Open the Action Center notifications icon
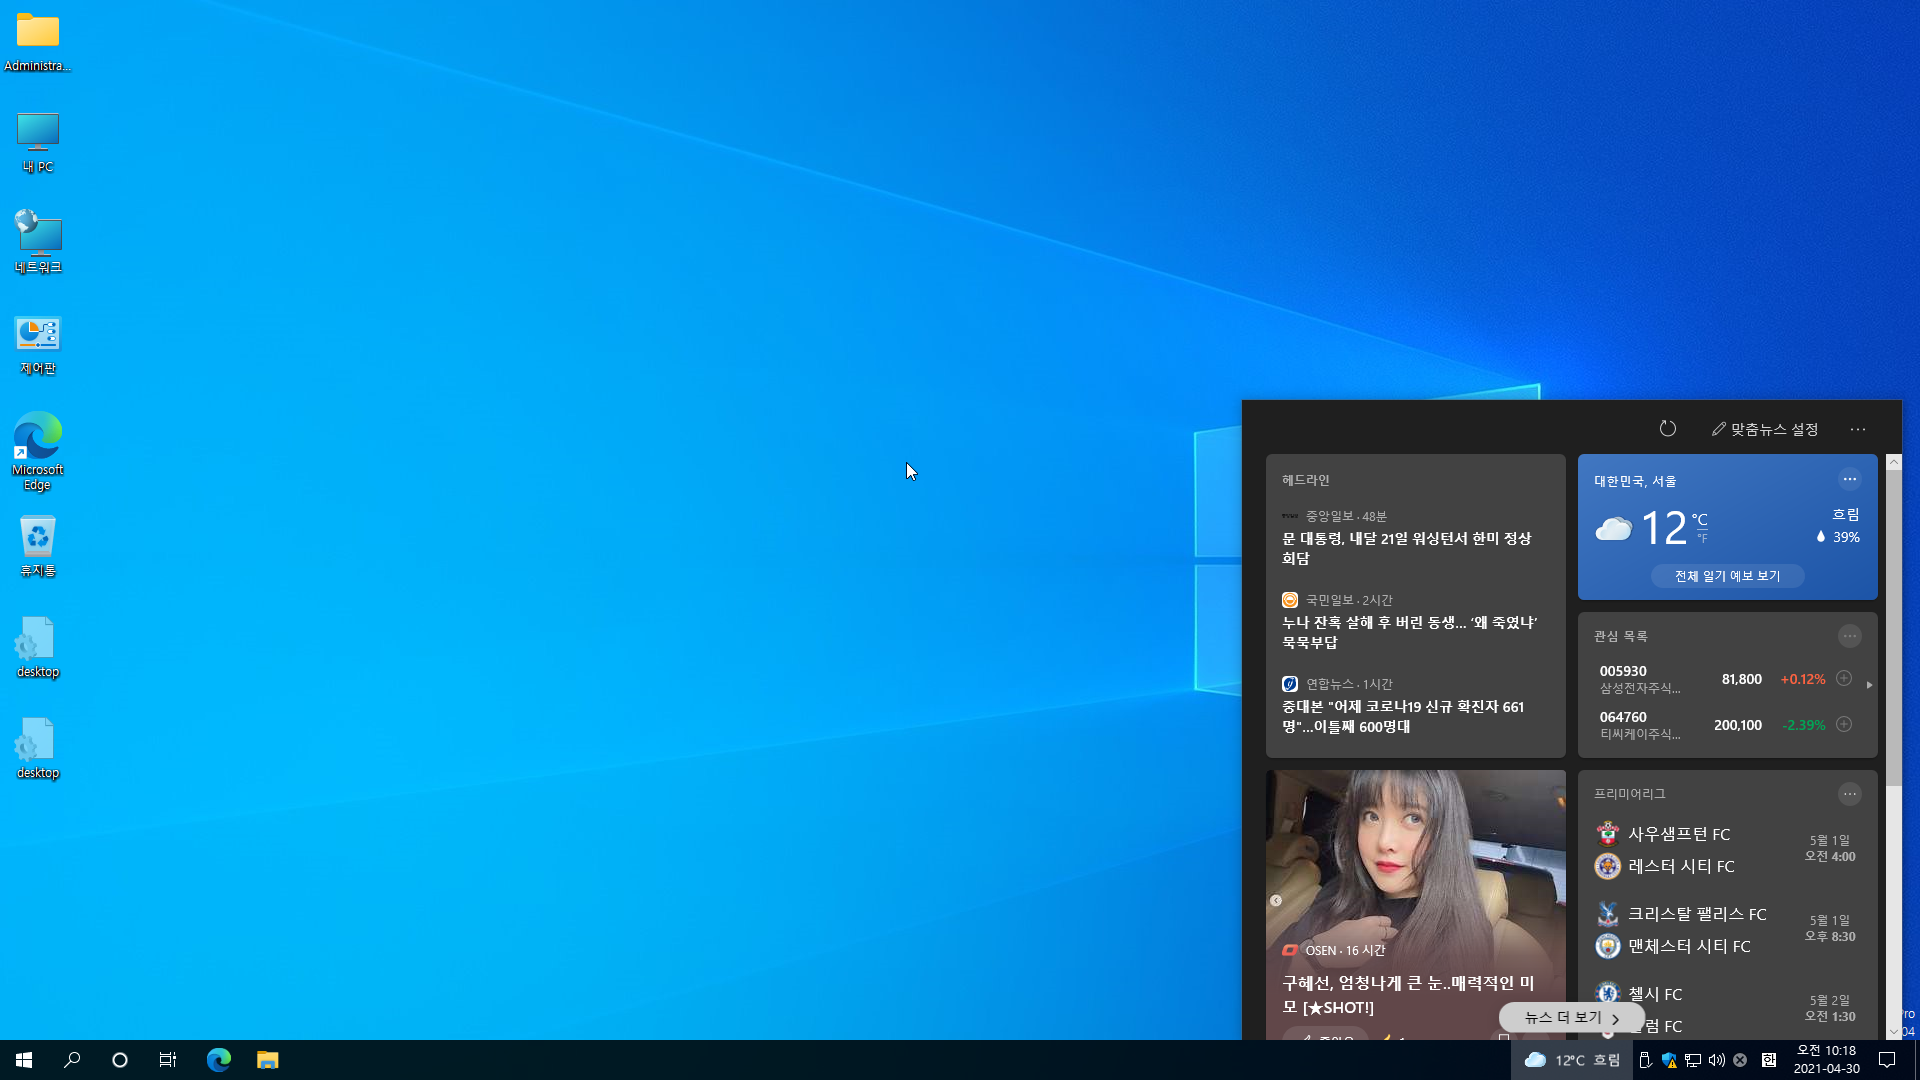This screenshot has height=1080, width=1920. point(1887,1060)
